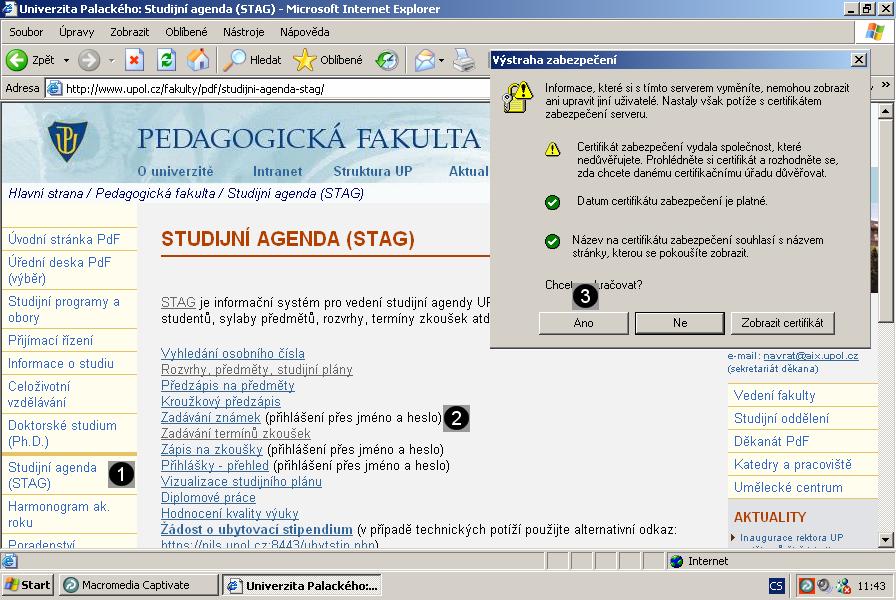Image resolution: width=896 pixels, height=600 pixels.
Task: Click the Palacký University shield logo
Action: [67, 141]
